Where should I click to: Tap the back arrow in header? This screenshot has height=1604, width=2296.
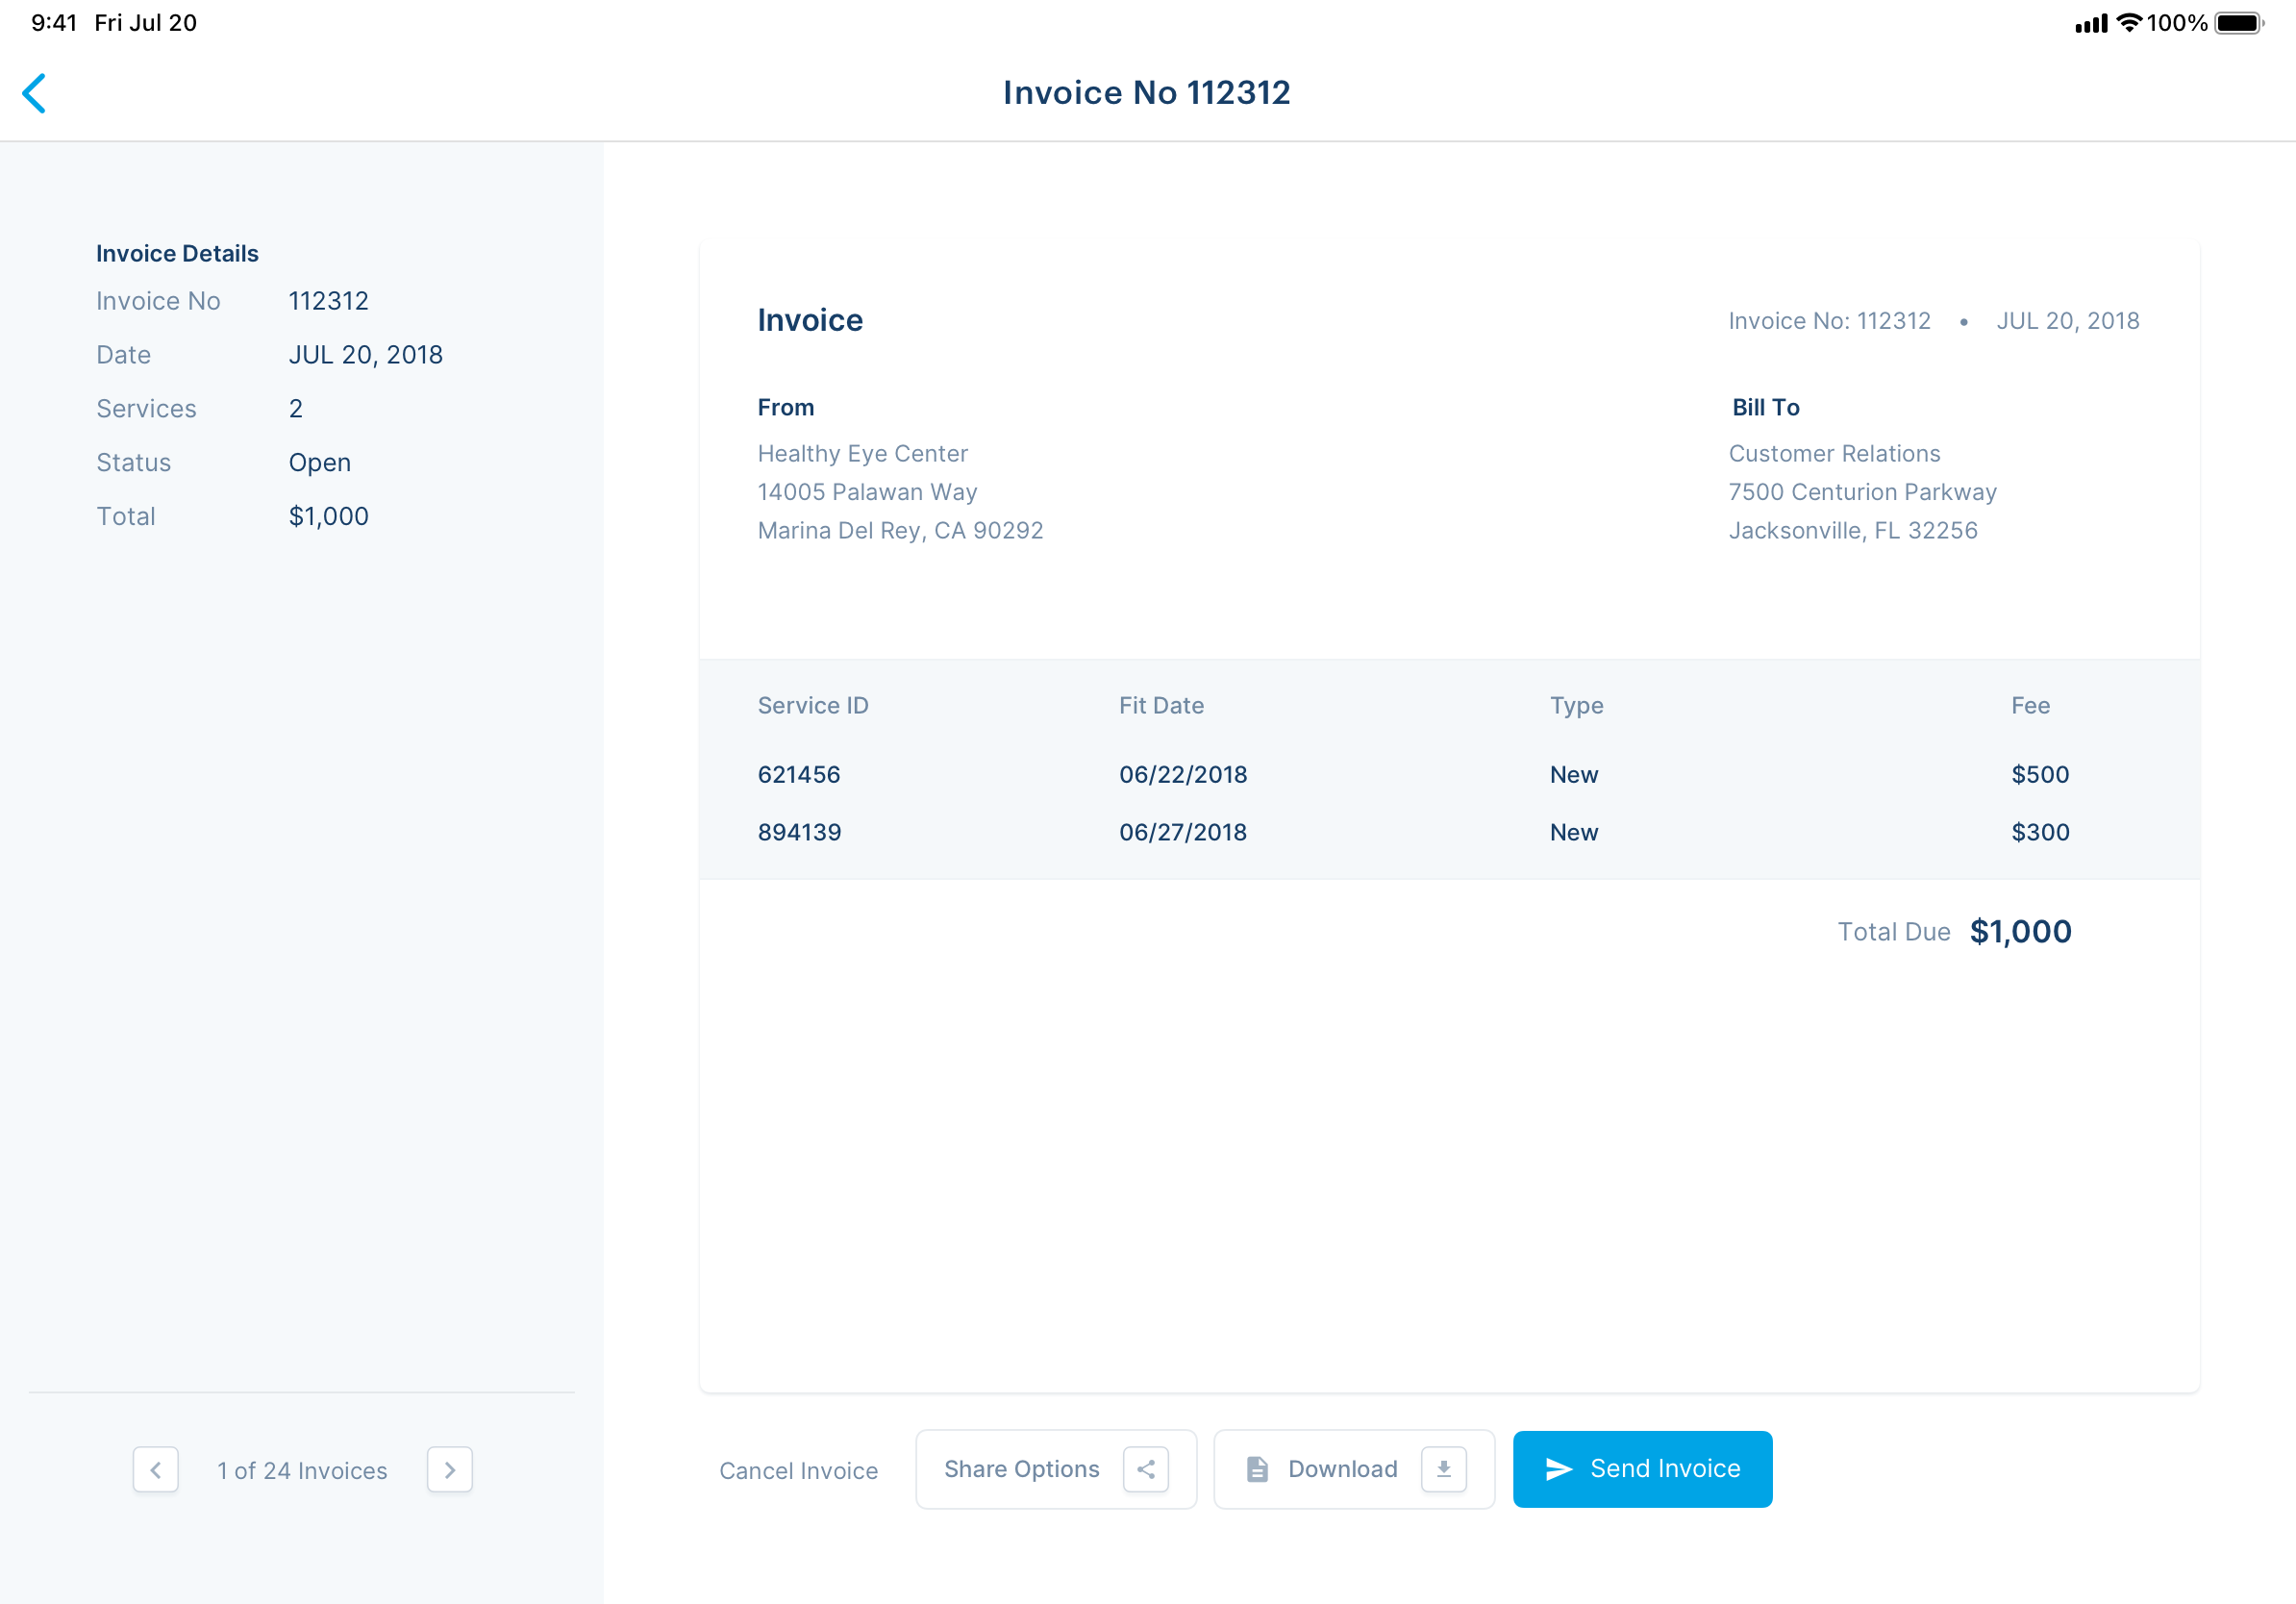pos(34,93)
